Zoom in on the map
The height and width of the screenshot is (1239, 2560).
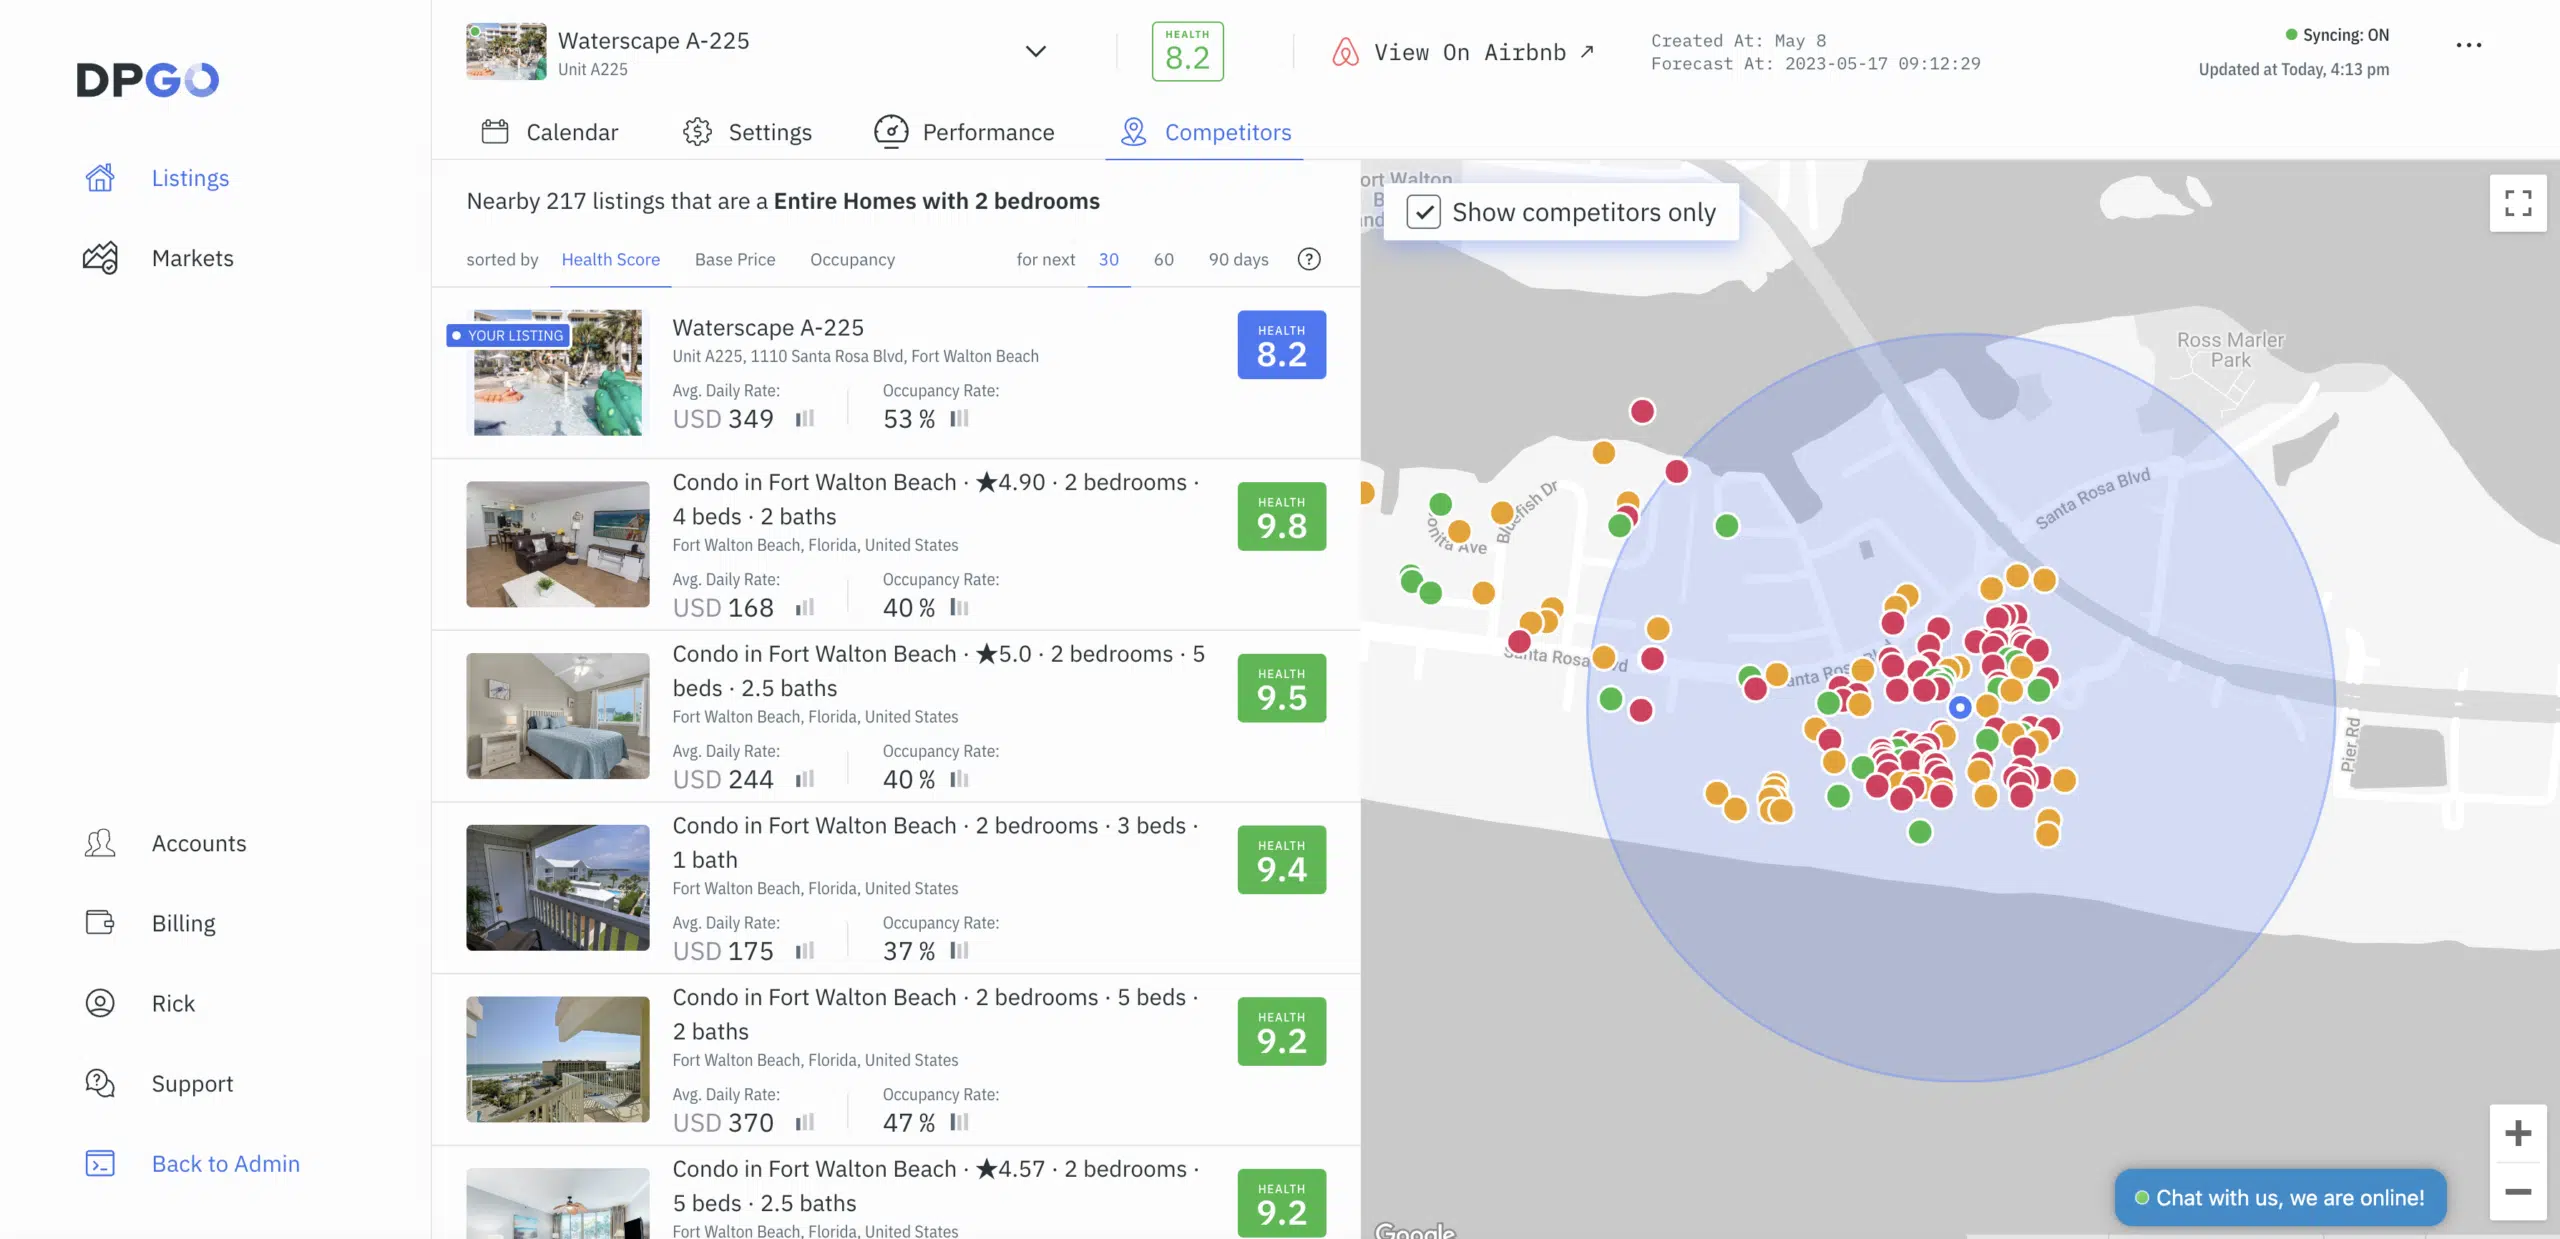pyautogui.click(x=2517, y=1133)
